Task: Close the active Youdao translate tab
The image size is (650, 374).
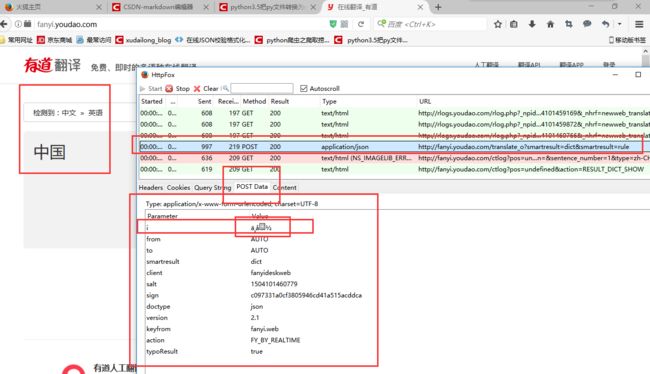Action: coord(420,7)
